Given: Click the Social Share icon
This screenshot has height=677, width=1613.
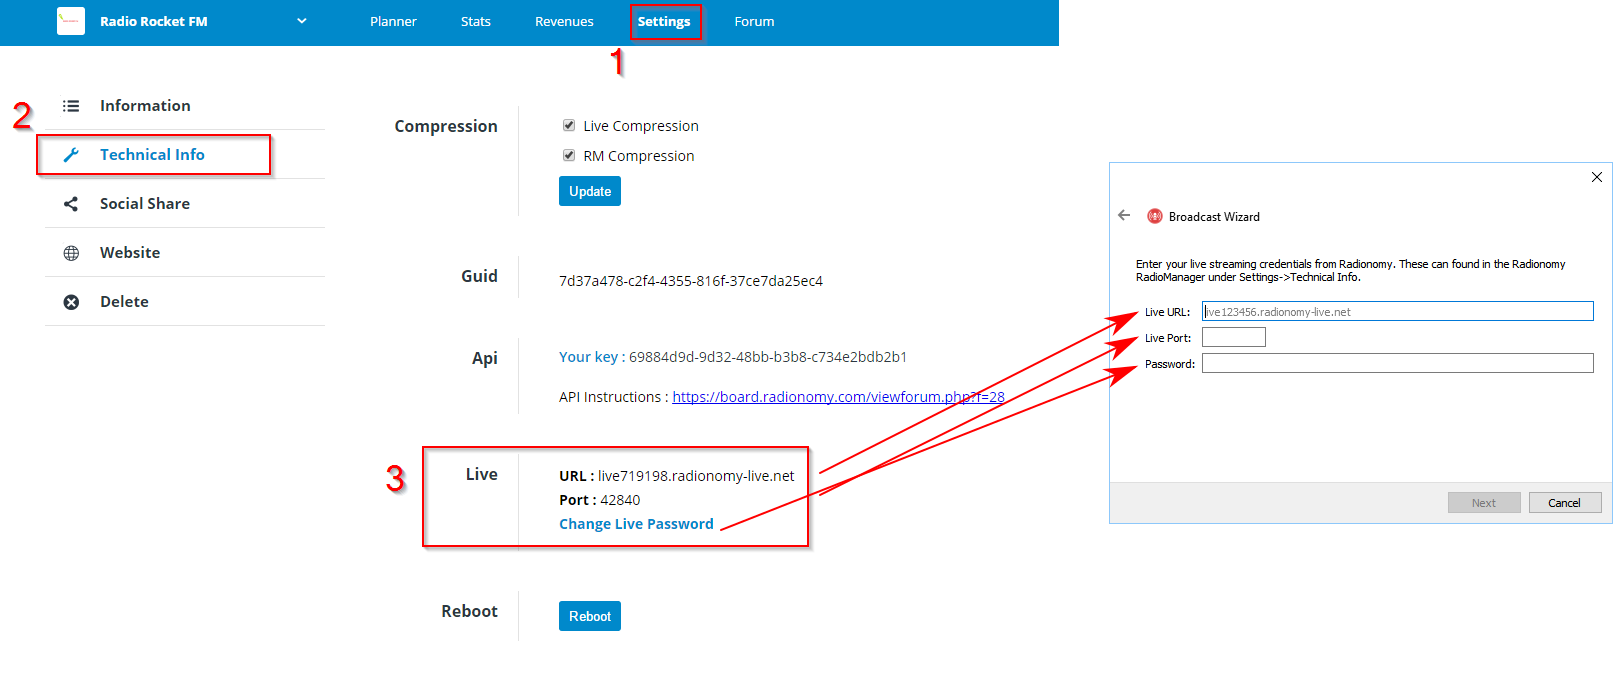Looking at the screenshot, I should click(71, 204).
